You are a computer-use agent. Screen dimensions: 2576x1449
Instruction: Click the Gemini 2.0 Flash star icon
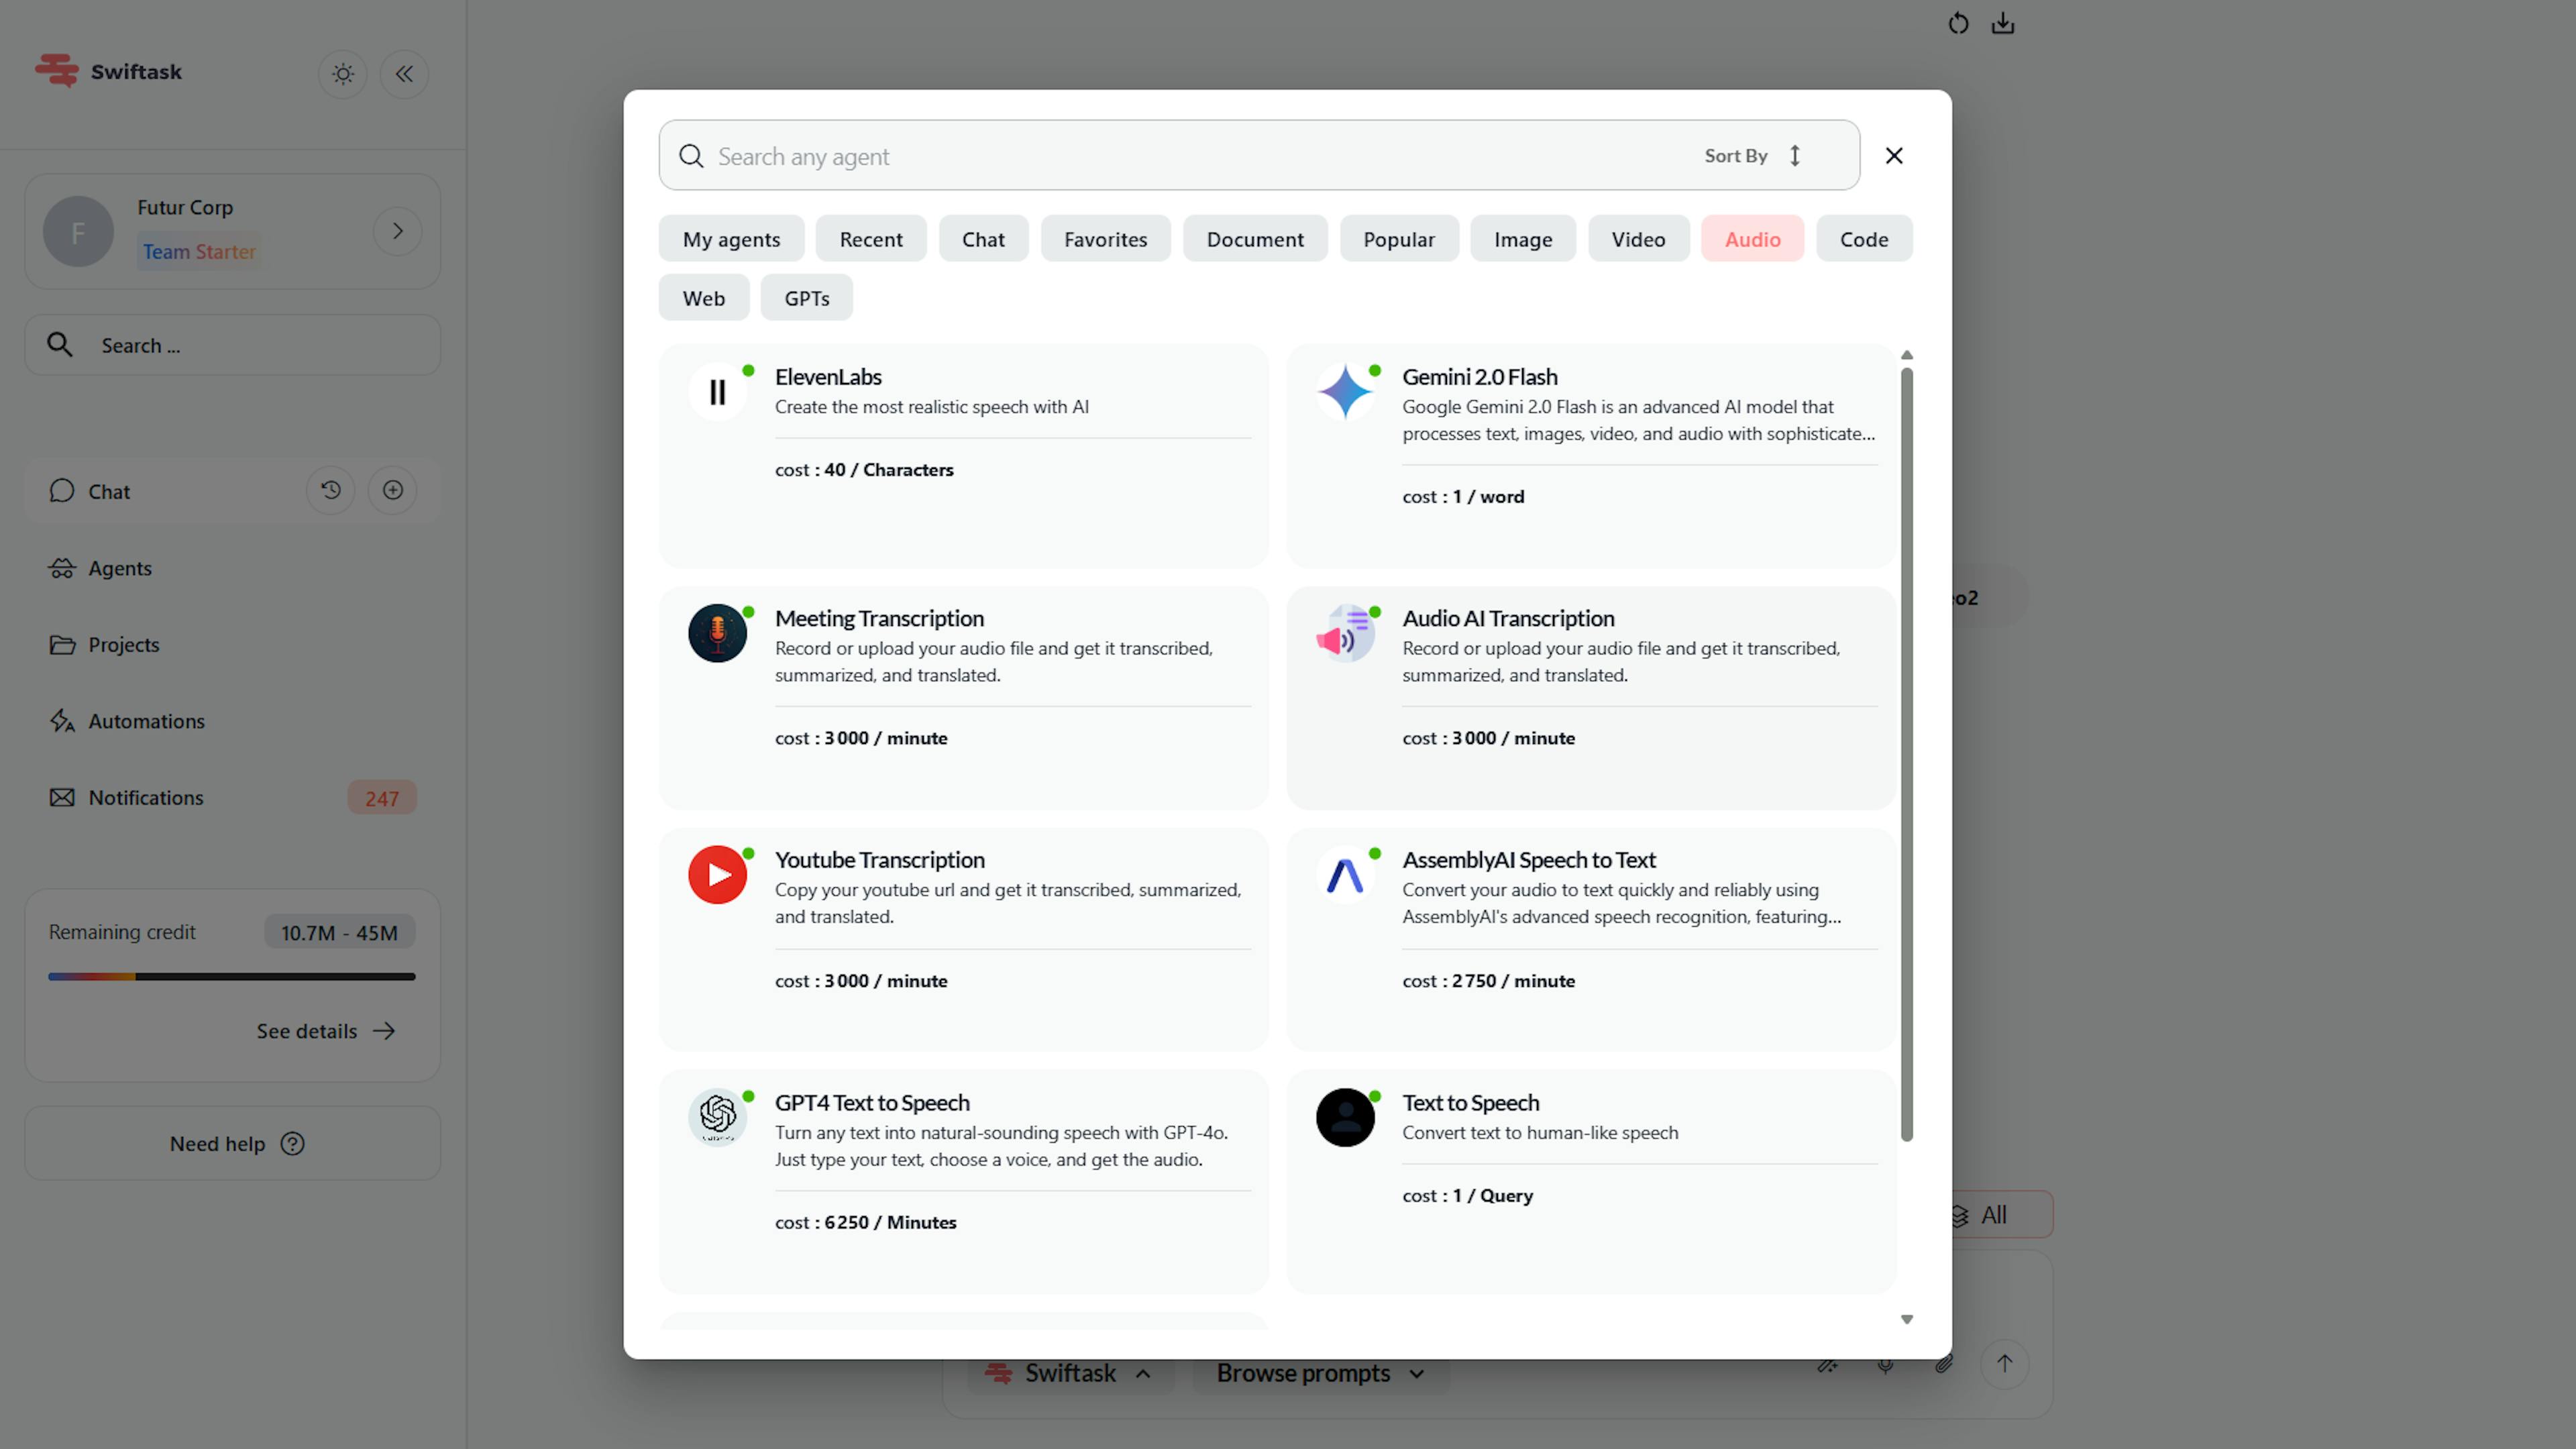1345,392
